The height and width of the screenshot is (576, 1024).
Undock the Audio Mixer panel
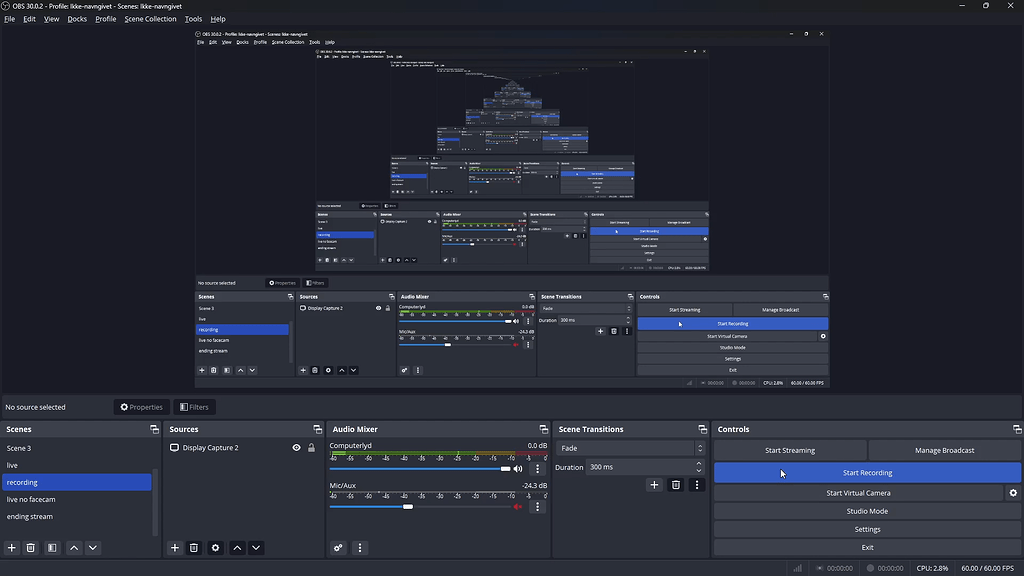543,429
